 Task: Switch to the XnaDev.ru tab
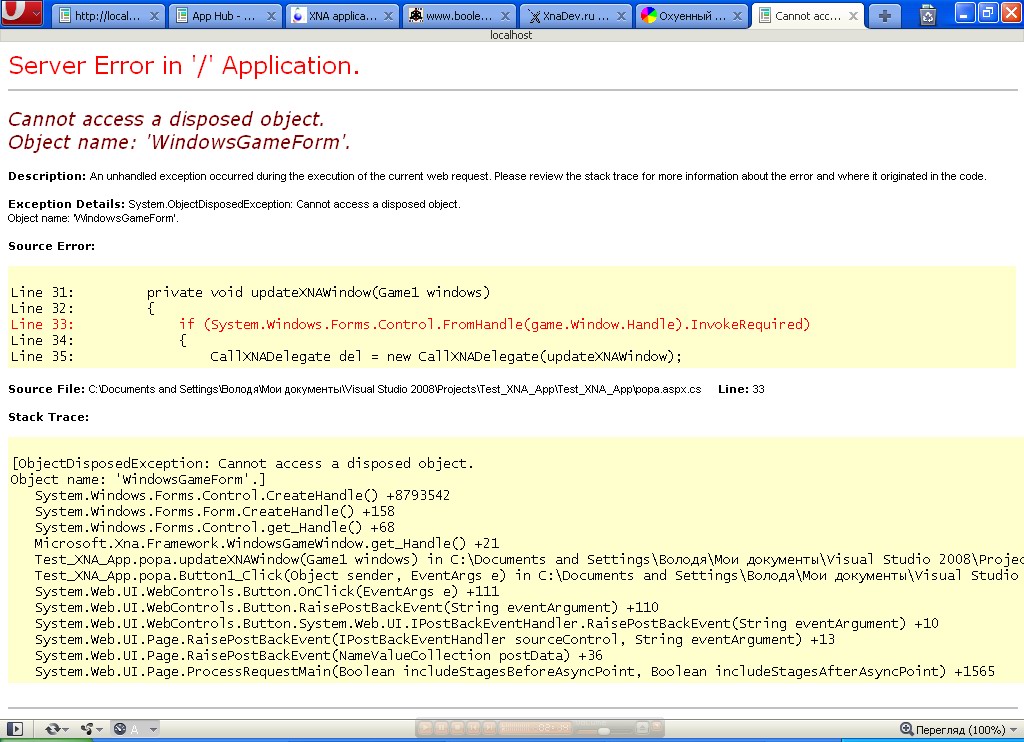click(573, 16)
